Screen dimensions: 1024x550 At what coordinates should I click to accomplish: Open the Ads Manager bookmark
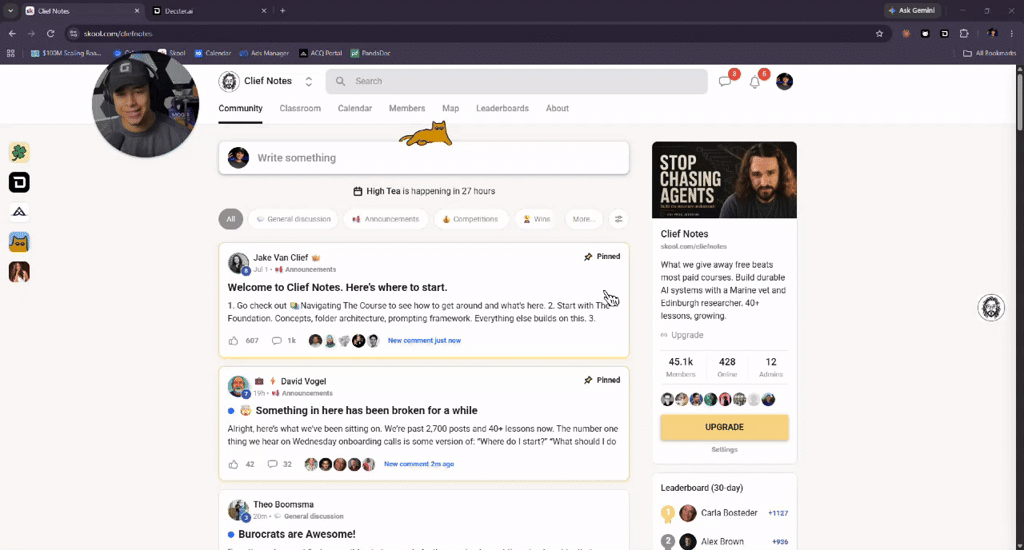(264, 53)
